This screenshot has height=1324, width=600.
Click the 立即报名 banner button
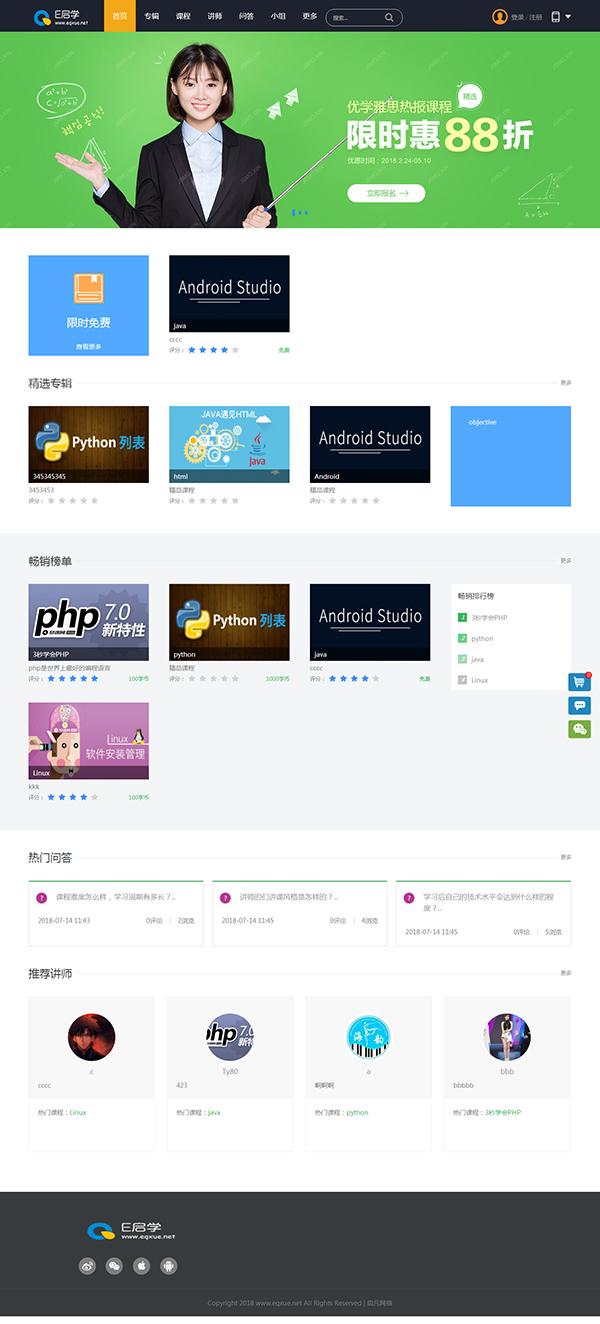pyautogui.click(x=386, y=193)
